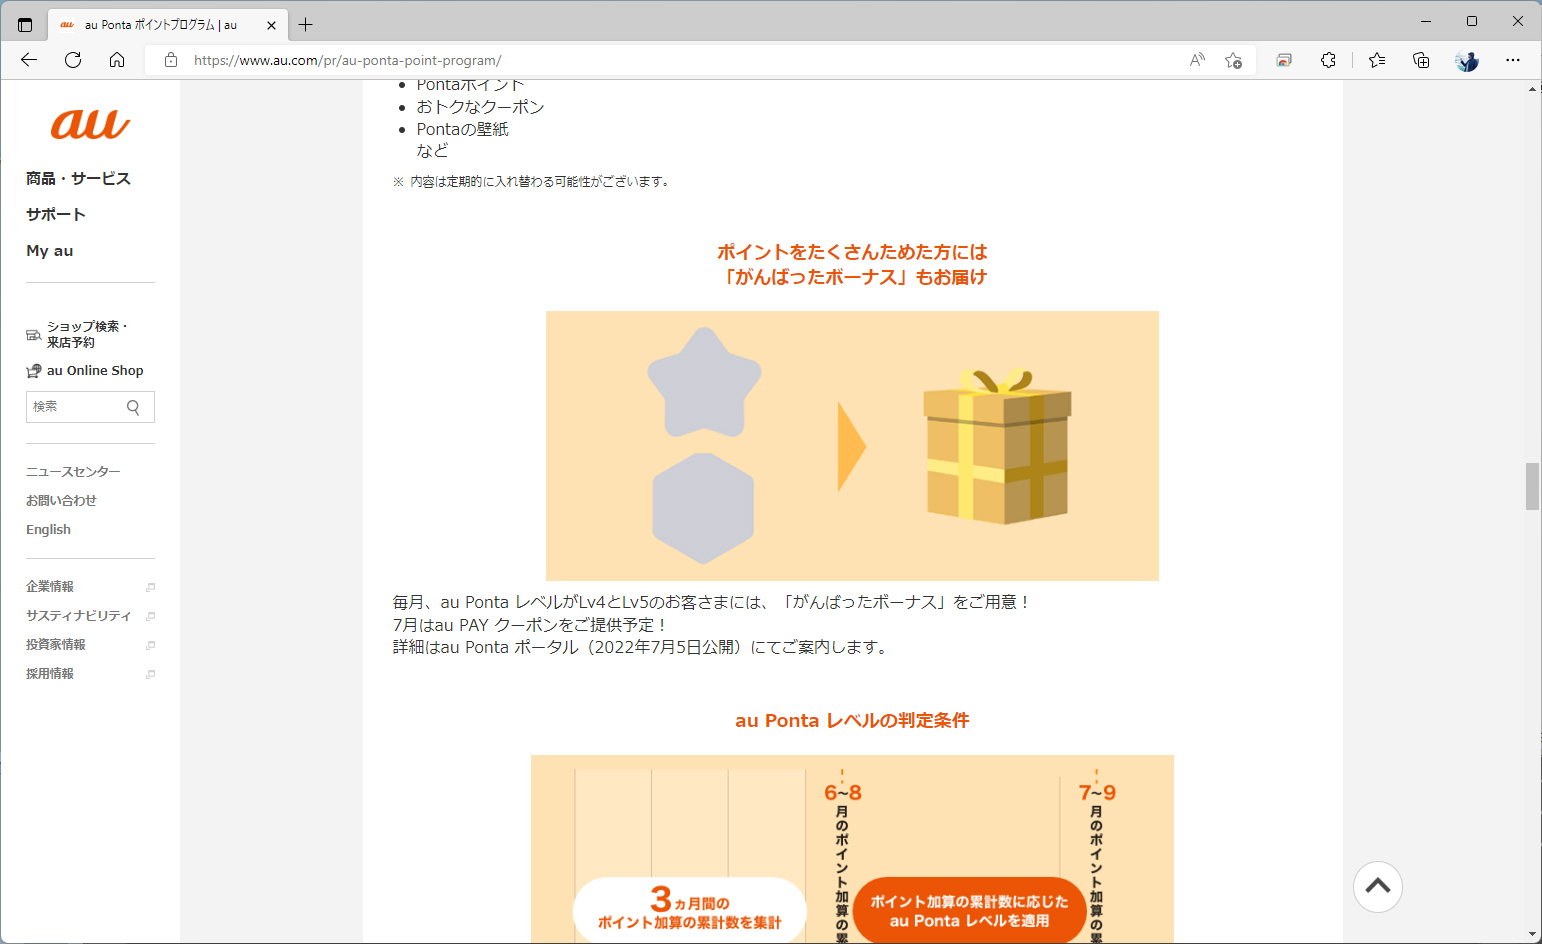Image resolution: width=1542 pixels, height=944 pixels.
Task: Switch site to English
Action: pyautogui.click(x=48, y=530)
